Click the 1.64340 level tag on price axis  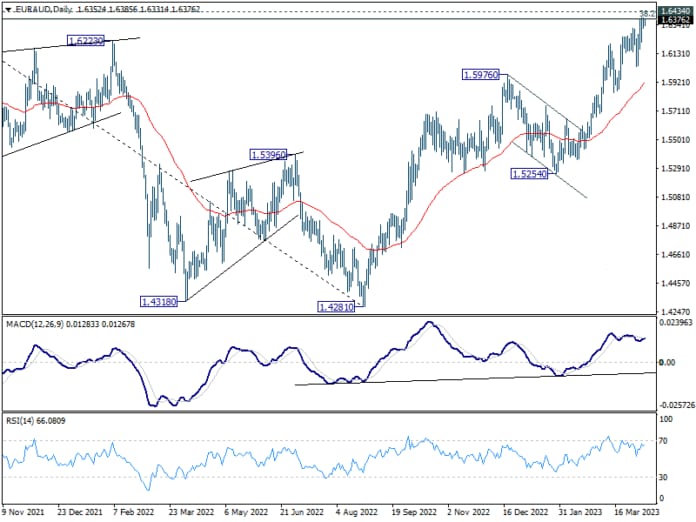pos(675,11)
